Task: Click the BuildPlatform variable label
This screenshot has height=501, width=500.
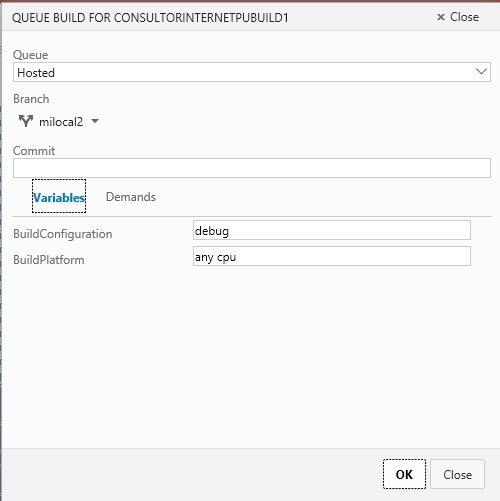Action: pyautogui.click(x=49, y=260)
